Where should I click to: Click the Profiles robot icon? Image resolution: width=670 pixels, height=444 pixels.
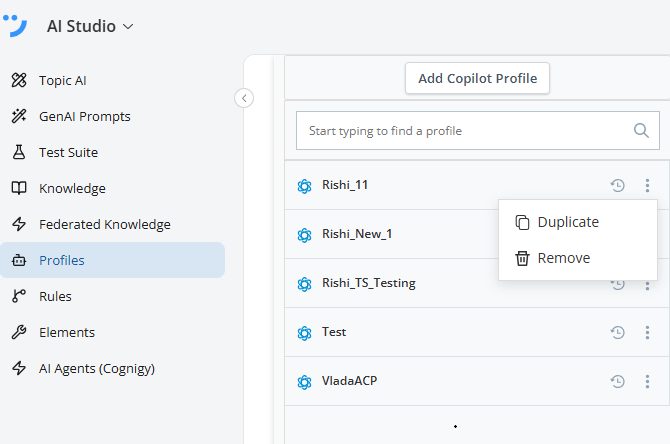click(x=19, y=260)
